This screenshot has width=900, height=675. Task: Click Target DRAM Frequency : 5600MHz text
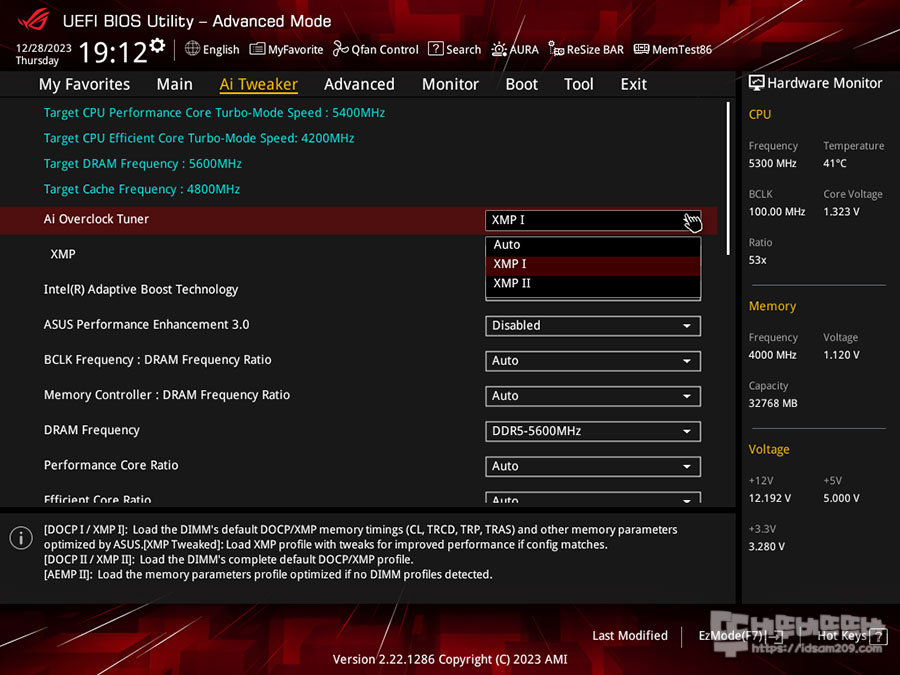(x=142, y=164)
